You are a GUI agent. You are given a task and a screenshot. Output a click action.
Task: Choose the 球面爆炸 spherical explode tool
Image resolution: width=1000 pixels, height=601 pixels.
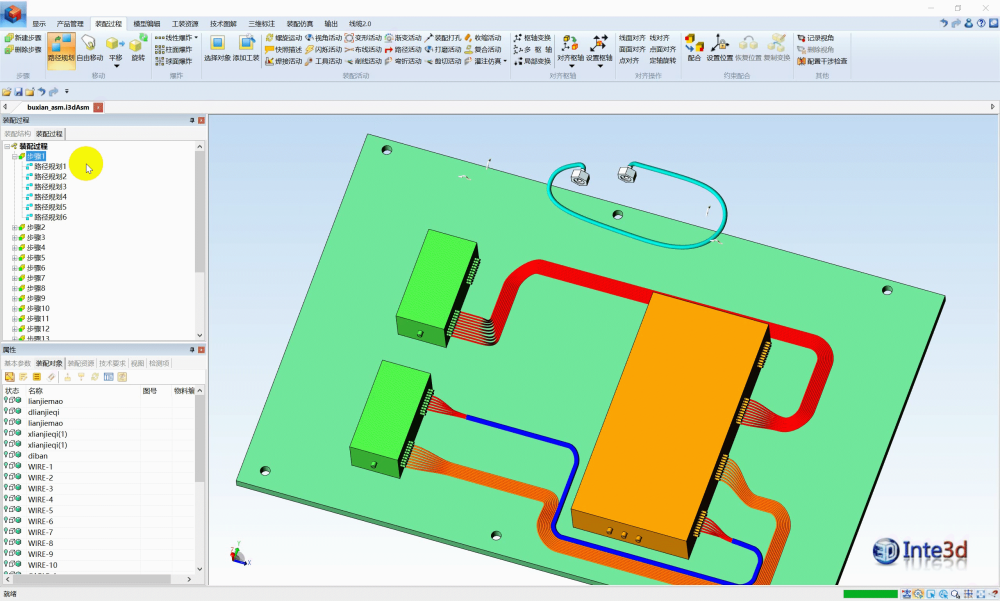coord(173,61)
